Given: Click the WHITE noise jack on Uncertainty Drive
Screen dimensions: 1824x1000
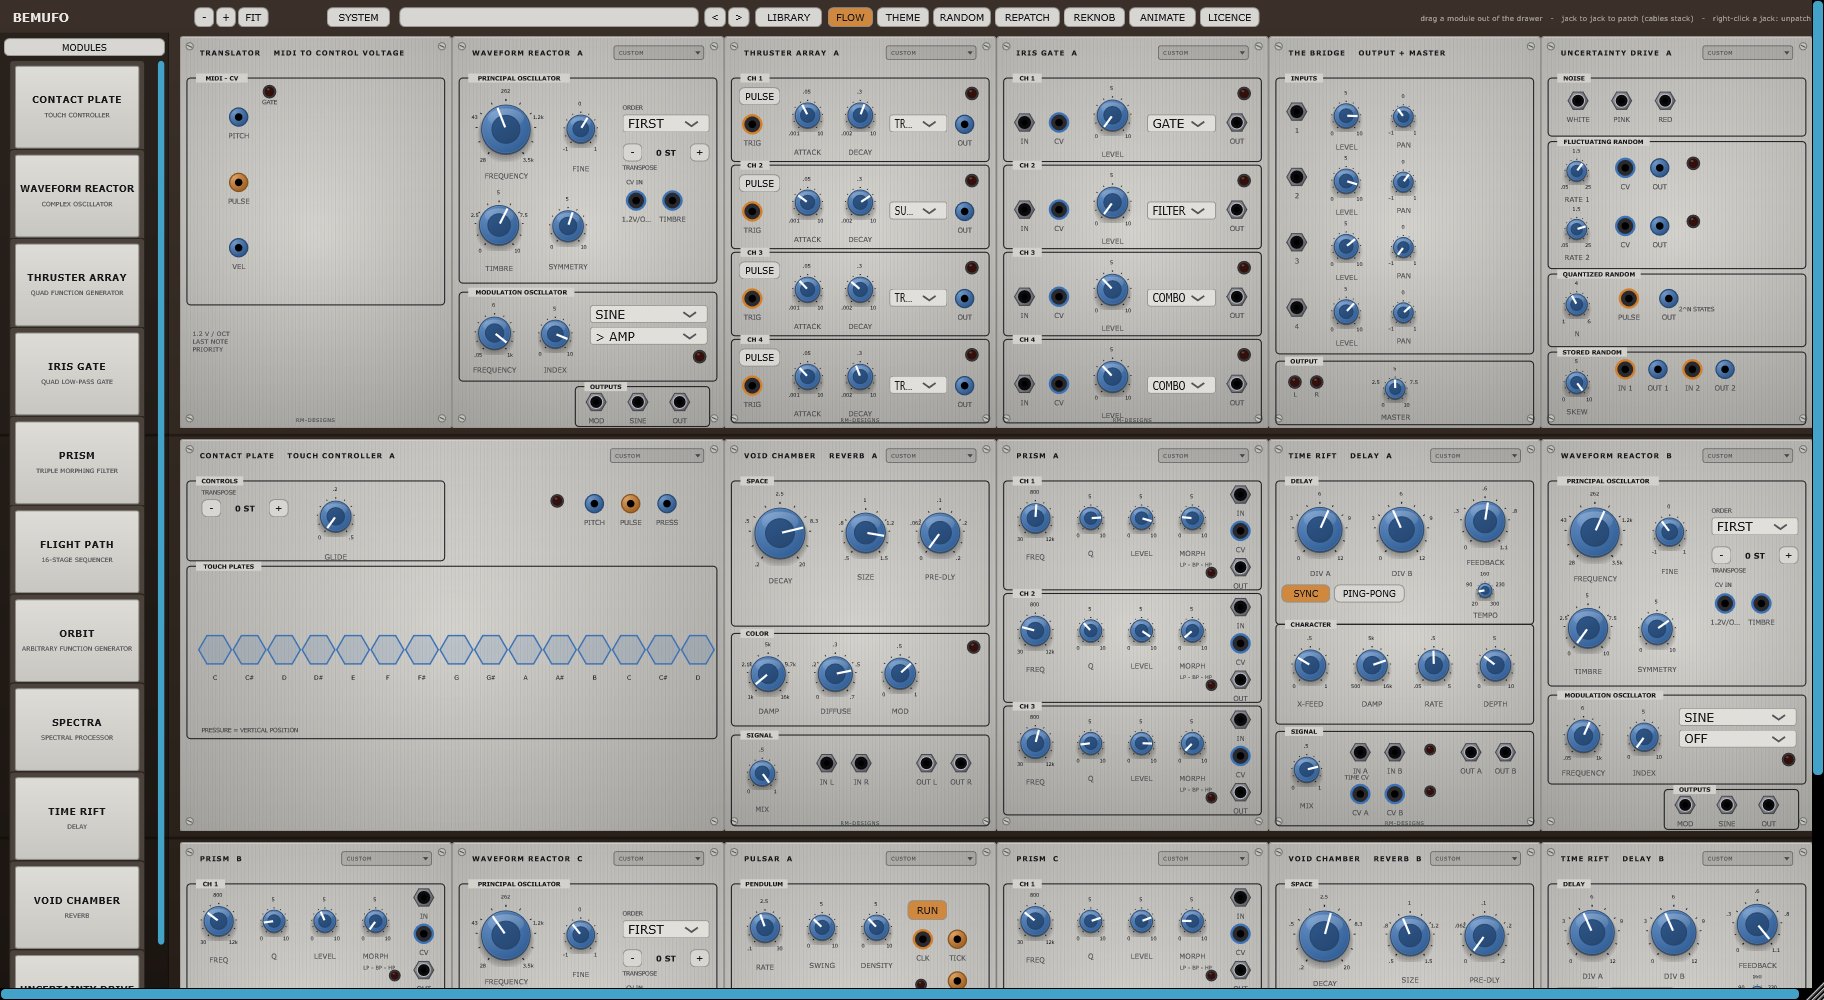Looking at the screenshot, I should (x=1577, y=101).
